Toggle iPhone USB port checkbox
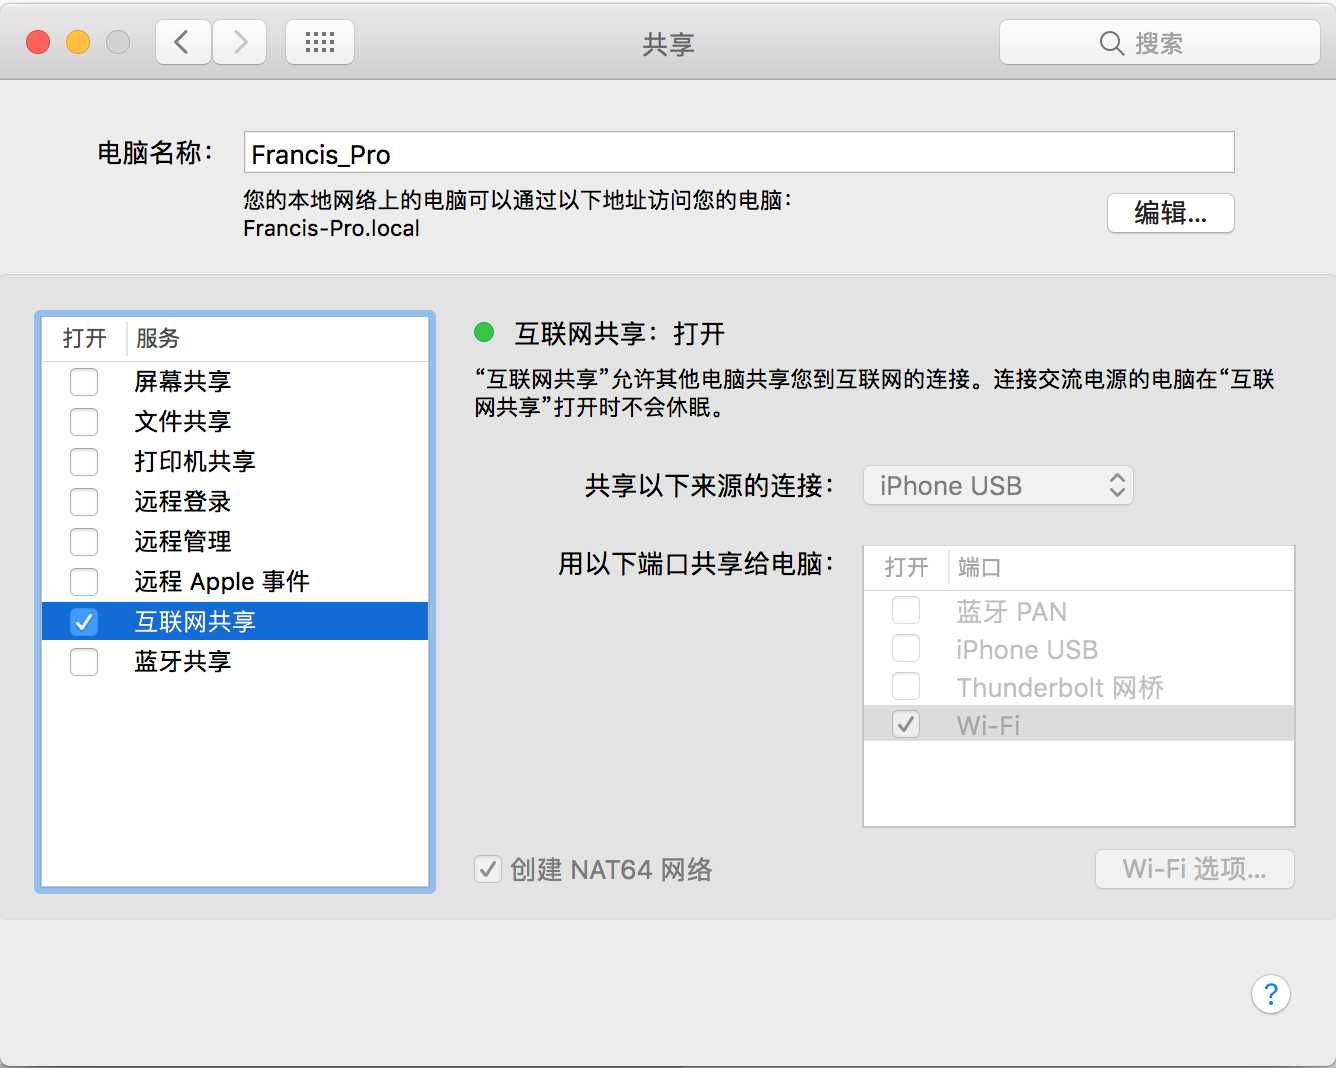The height and width of the screenshot is (1068, 1336). (x=906, y=648)
